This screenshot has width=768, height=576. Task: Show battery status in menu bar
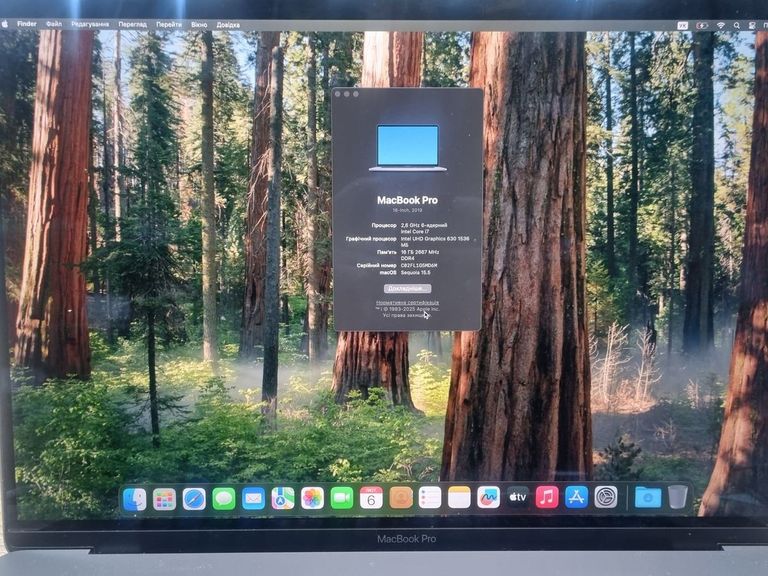pos(702,25)
